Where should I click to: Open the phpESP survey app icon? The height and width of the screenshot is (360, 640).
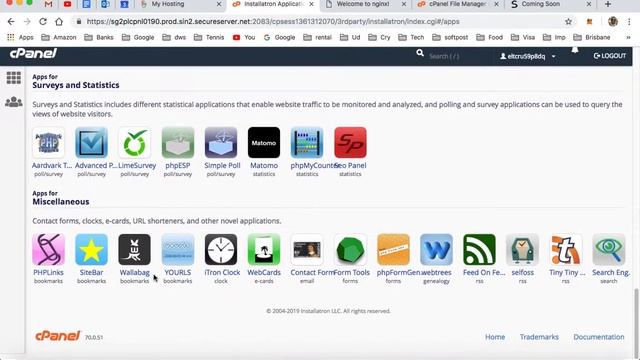pos(178,142)
